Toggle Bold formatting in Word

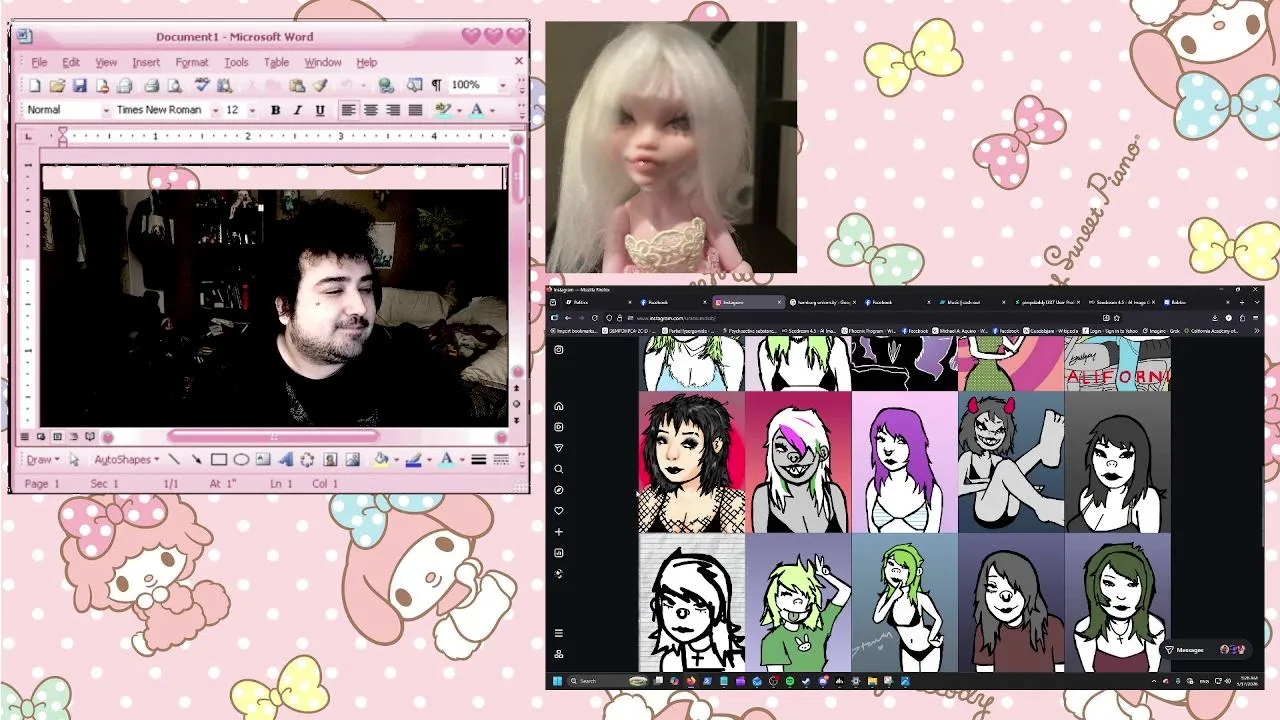(275, 110)
